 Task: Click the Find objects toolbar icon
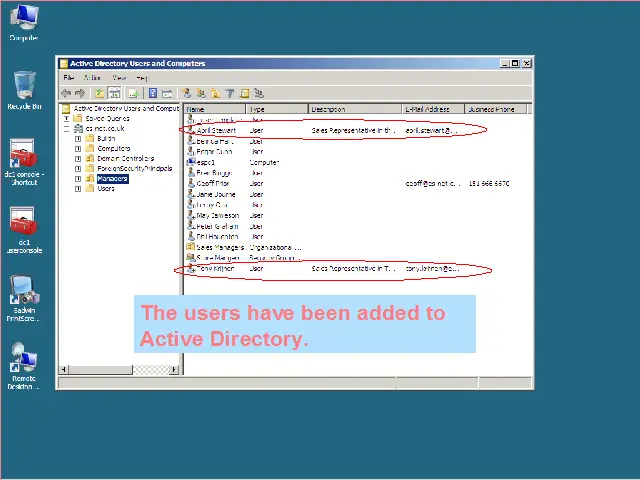pyautogui.click(x=244, y=93)
